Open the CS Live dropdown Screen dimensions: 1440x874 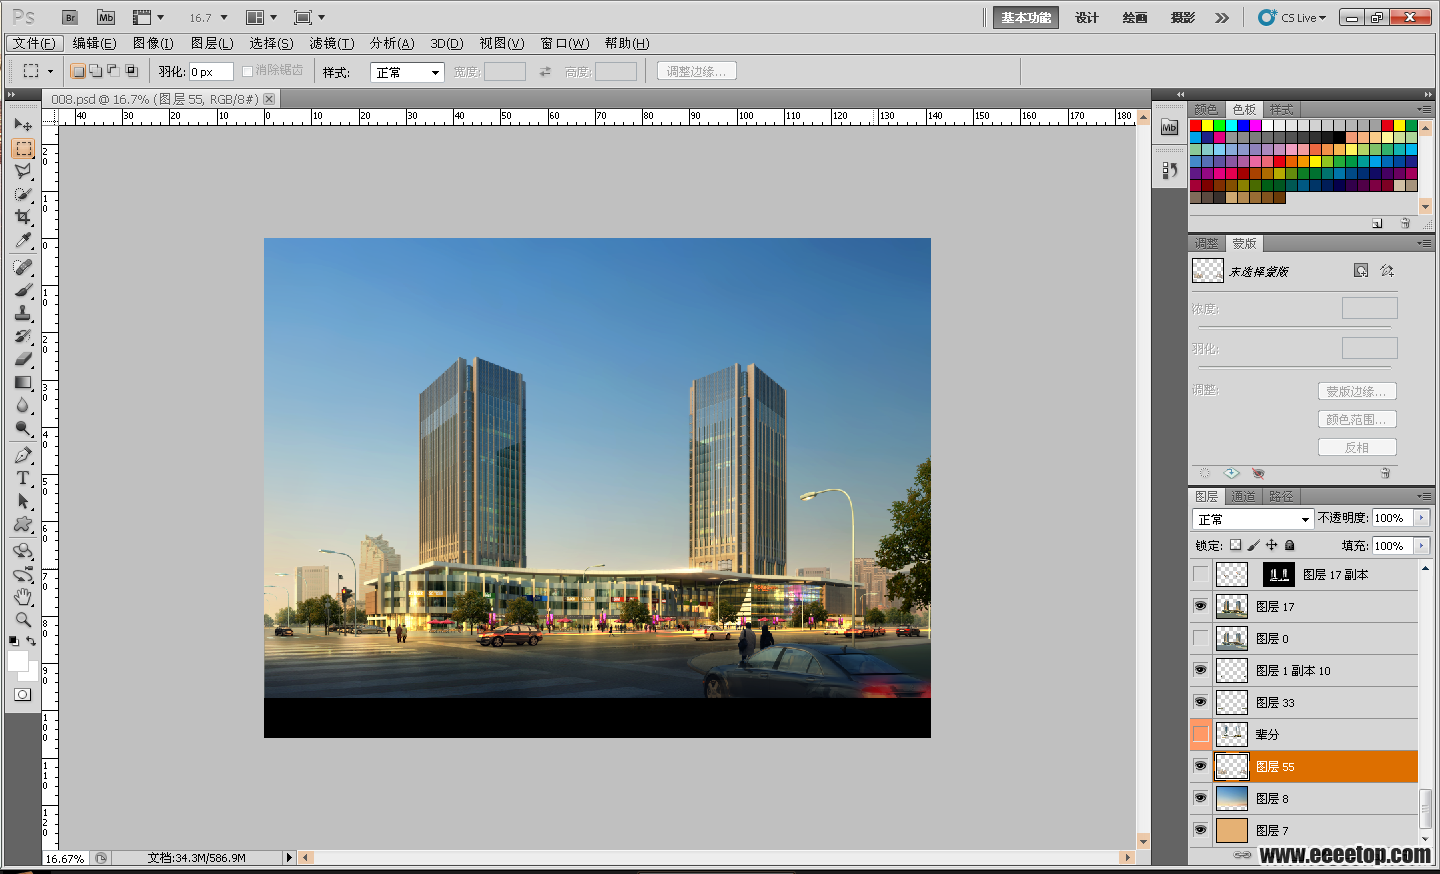(1292, 18)
